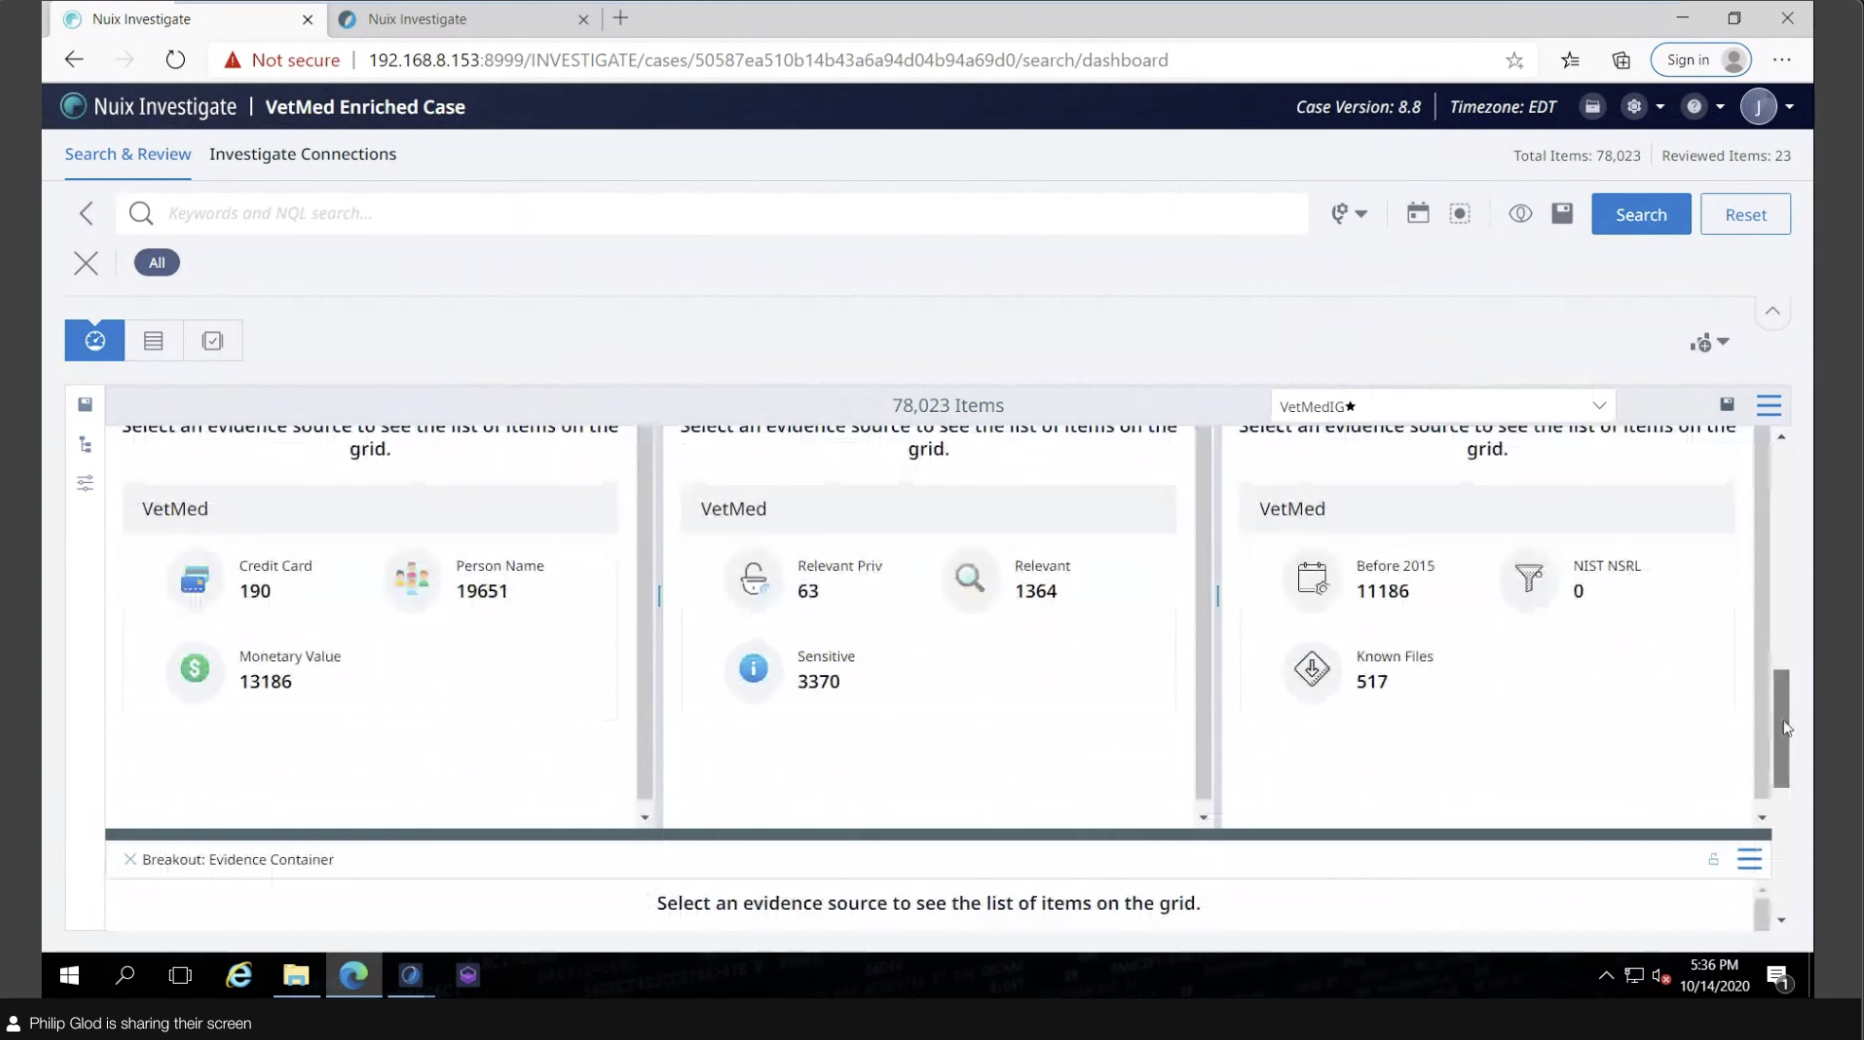Viewport: 1864px width, 1040px height.
Task: Open the Breakout panel hamburger menu
Action: click(1749, 859)
